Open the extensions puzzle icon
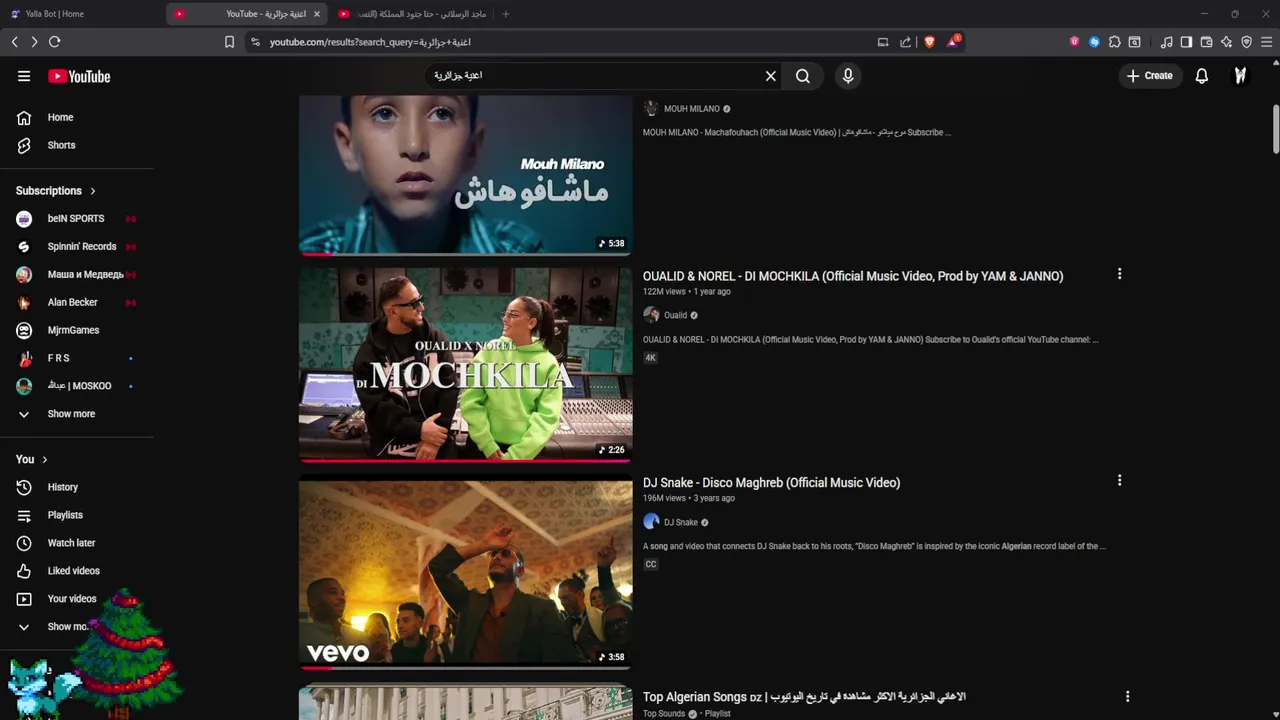Image resolution: width=1280 pixels, height=720 pixels. coord(1115,42)
